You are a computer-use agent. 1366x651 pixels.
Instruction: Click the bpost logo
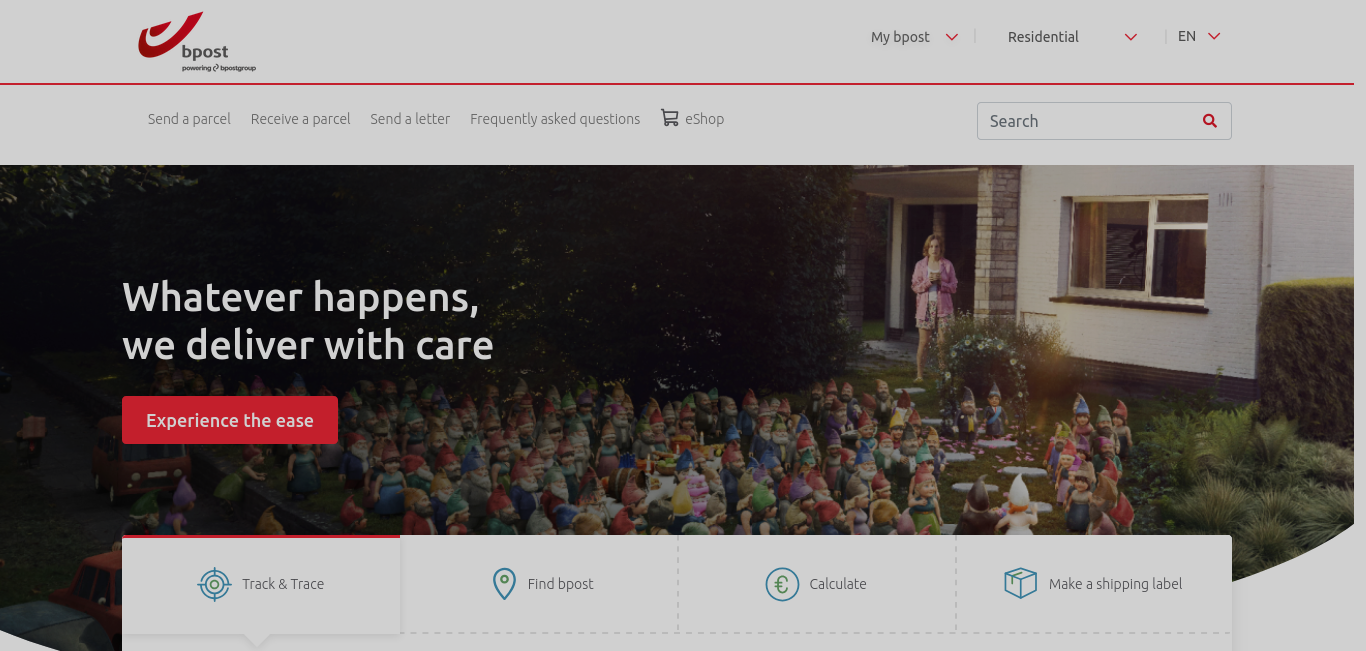tap(197, 42)
